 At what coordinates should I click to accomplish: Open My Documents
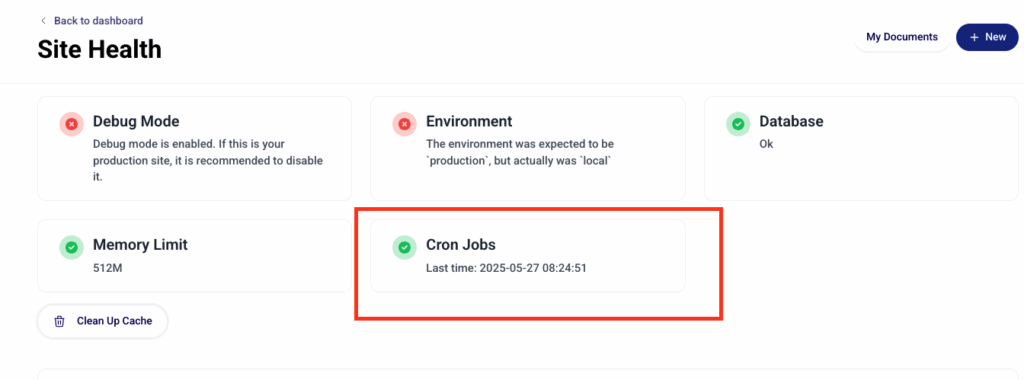902,37
